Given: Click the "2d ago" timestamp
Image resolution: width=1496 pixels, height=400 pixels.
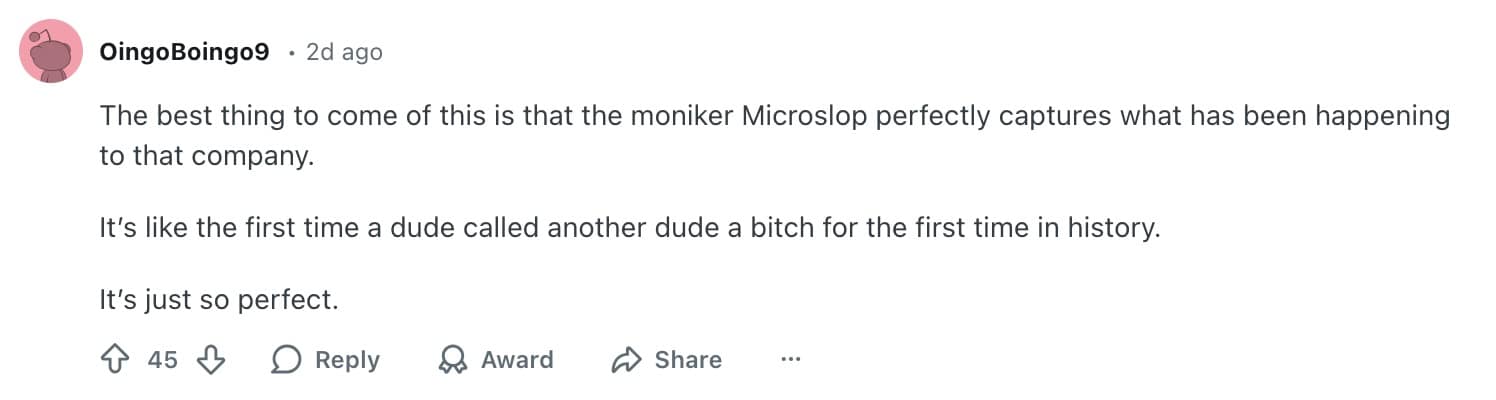Looking at the screenshot, I should pyautogui.click(x=344, y=52).
